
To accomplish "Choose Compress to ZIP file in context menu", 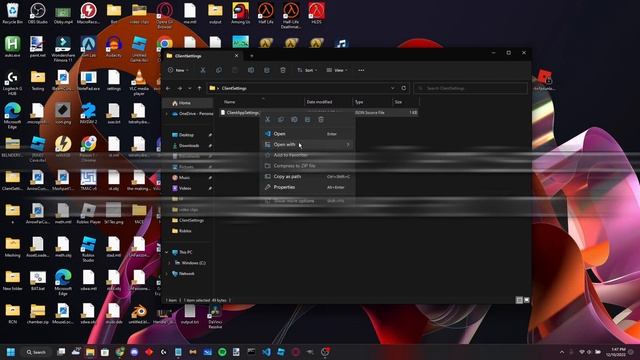I will [x=308, y=166].
